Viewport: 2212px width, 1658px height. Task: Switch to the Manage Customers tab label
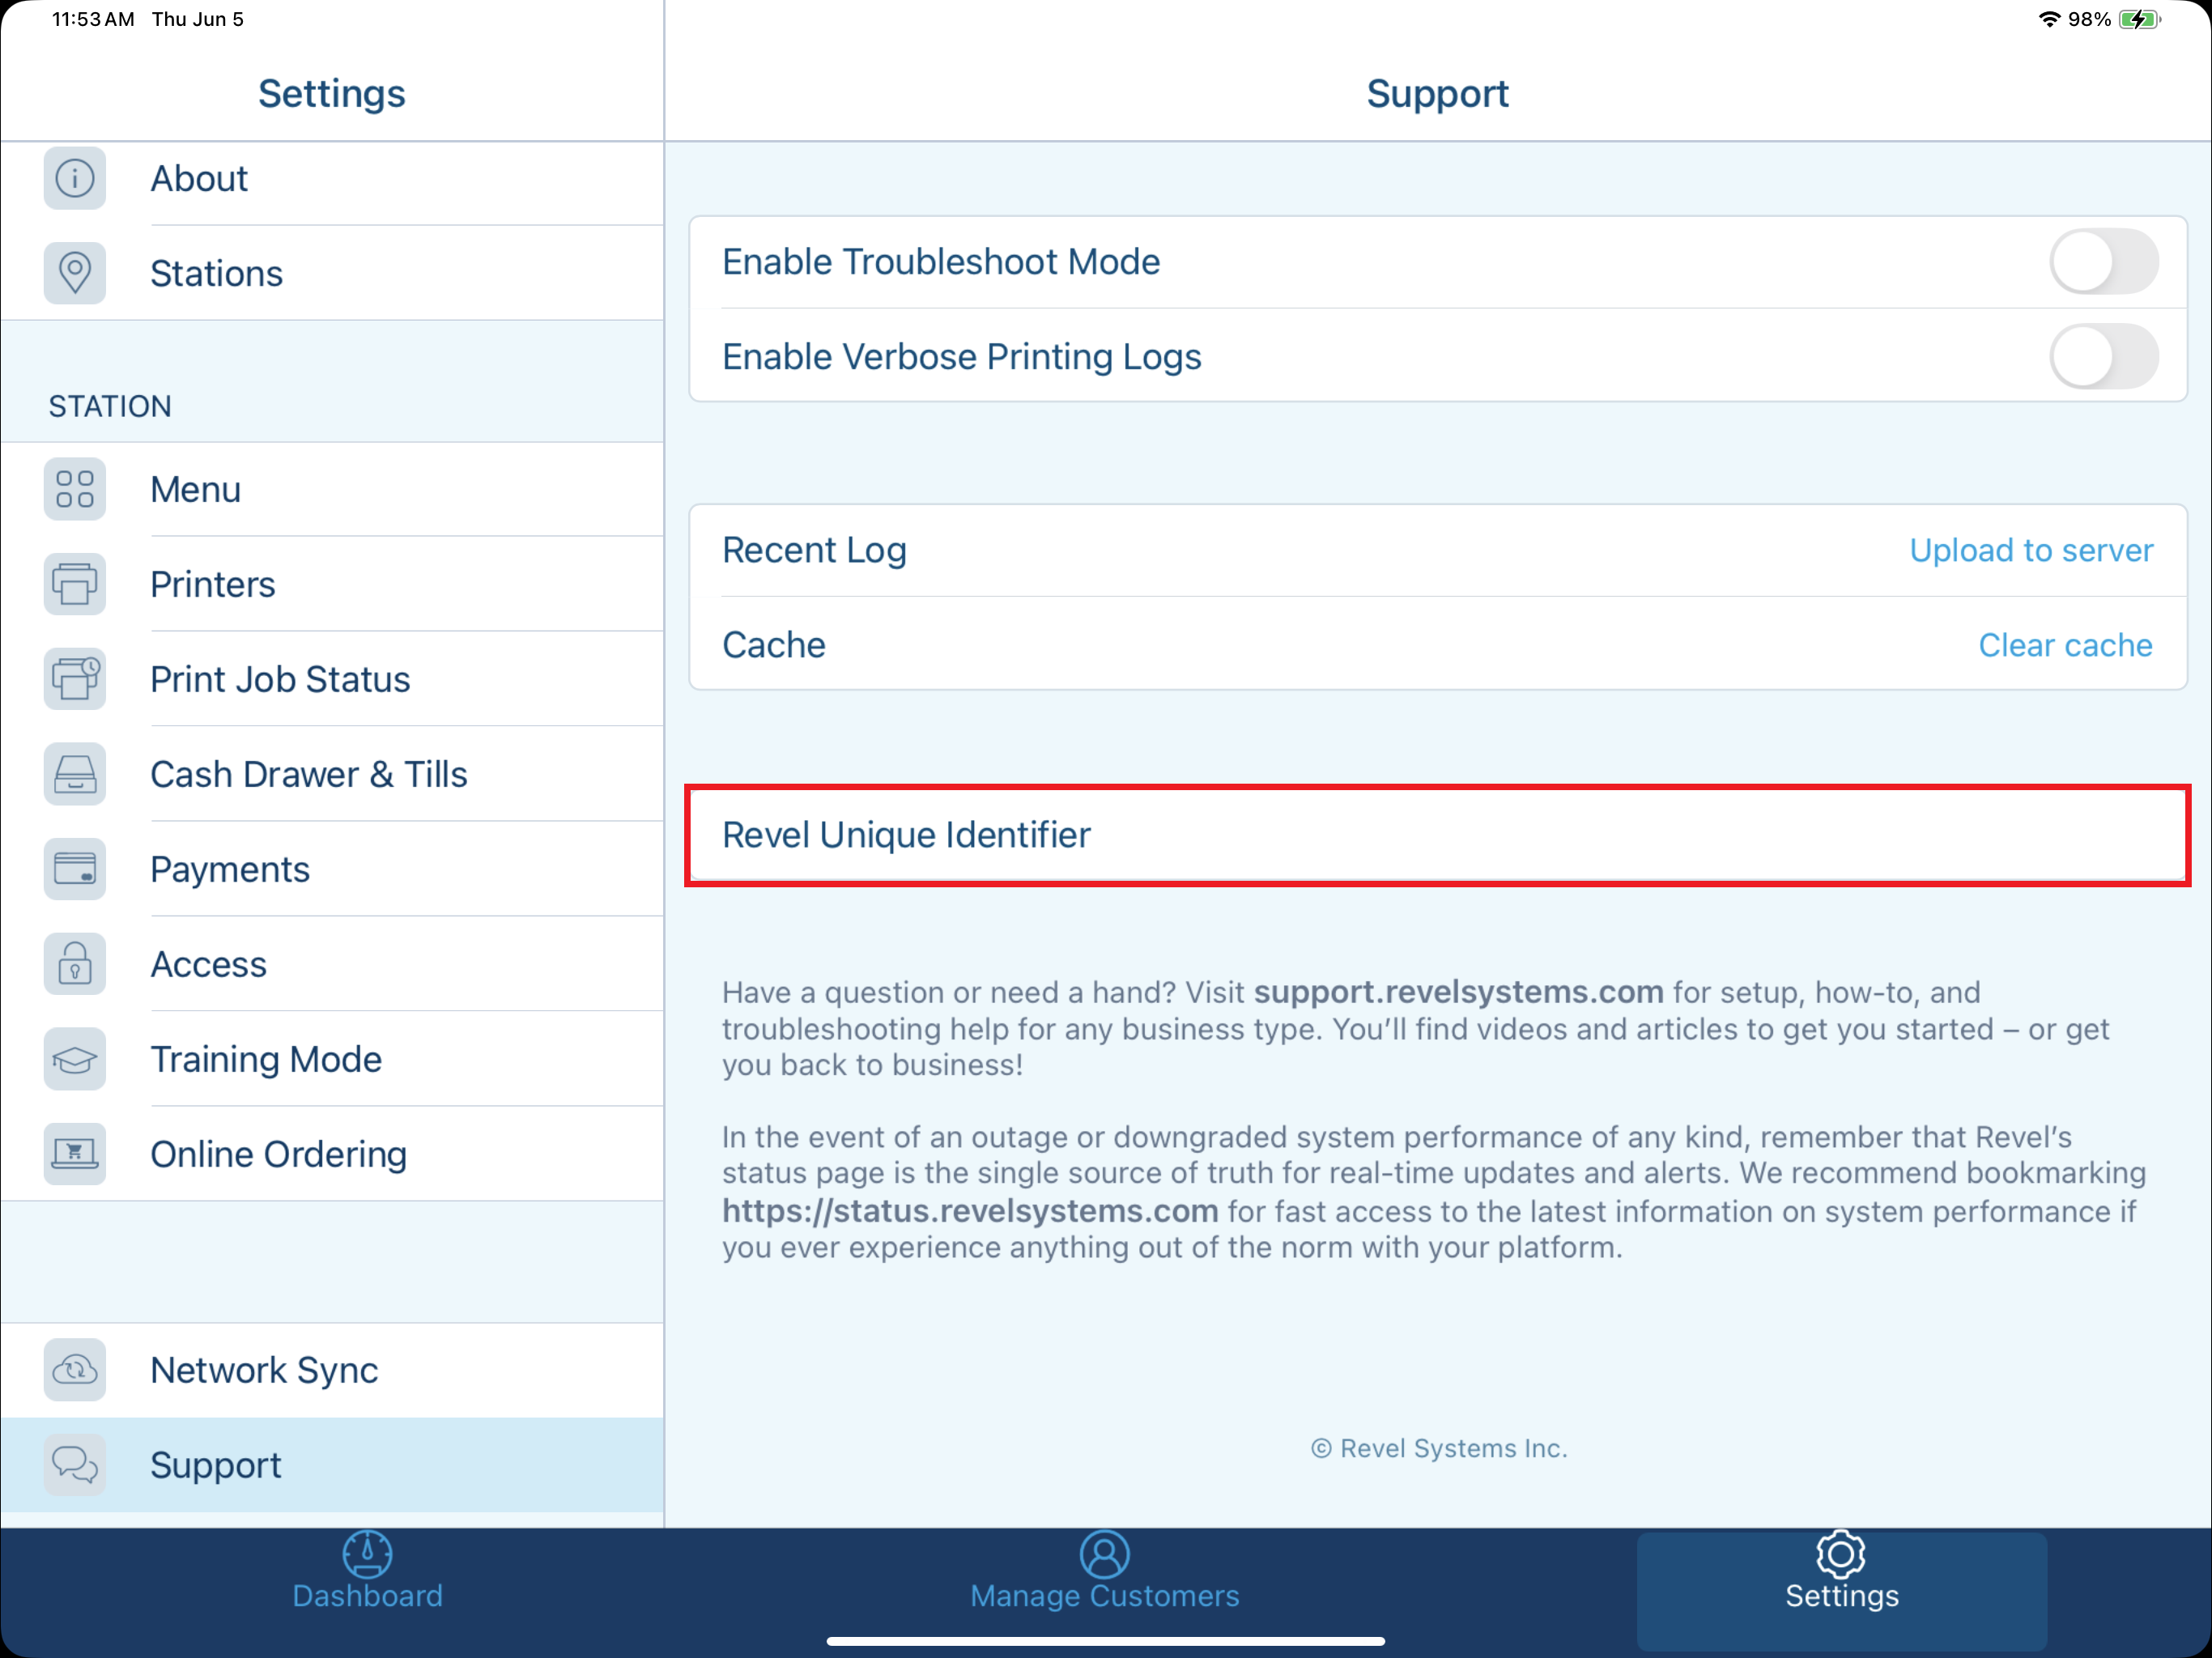point(1105,1596)
